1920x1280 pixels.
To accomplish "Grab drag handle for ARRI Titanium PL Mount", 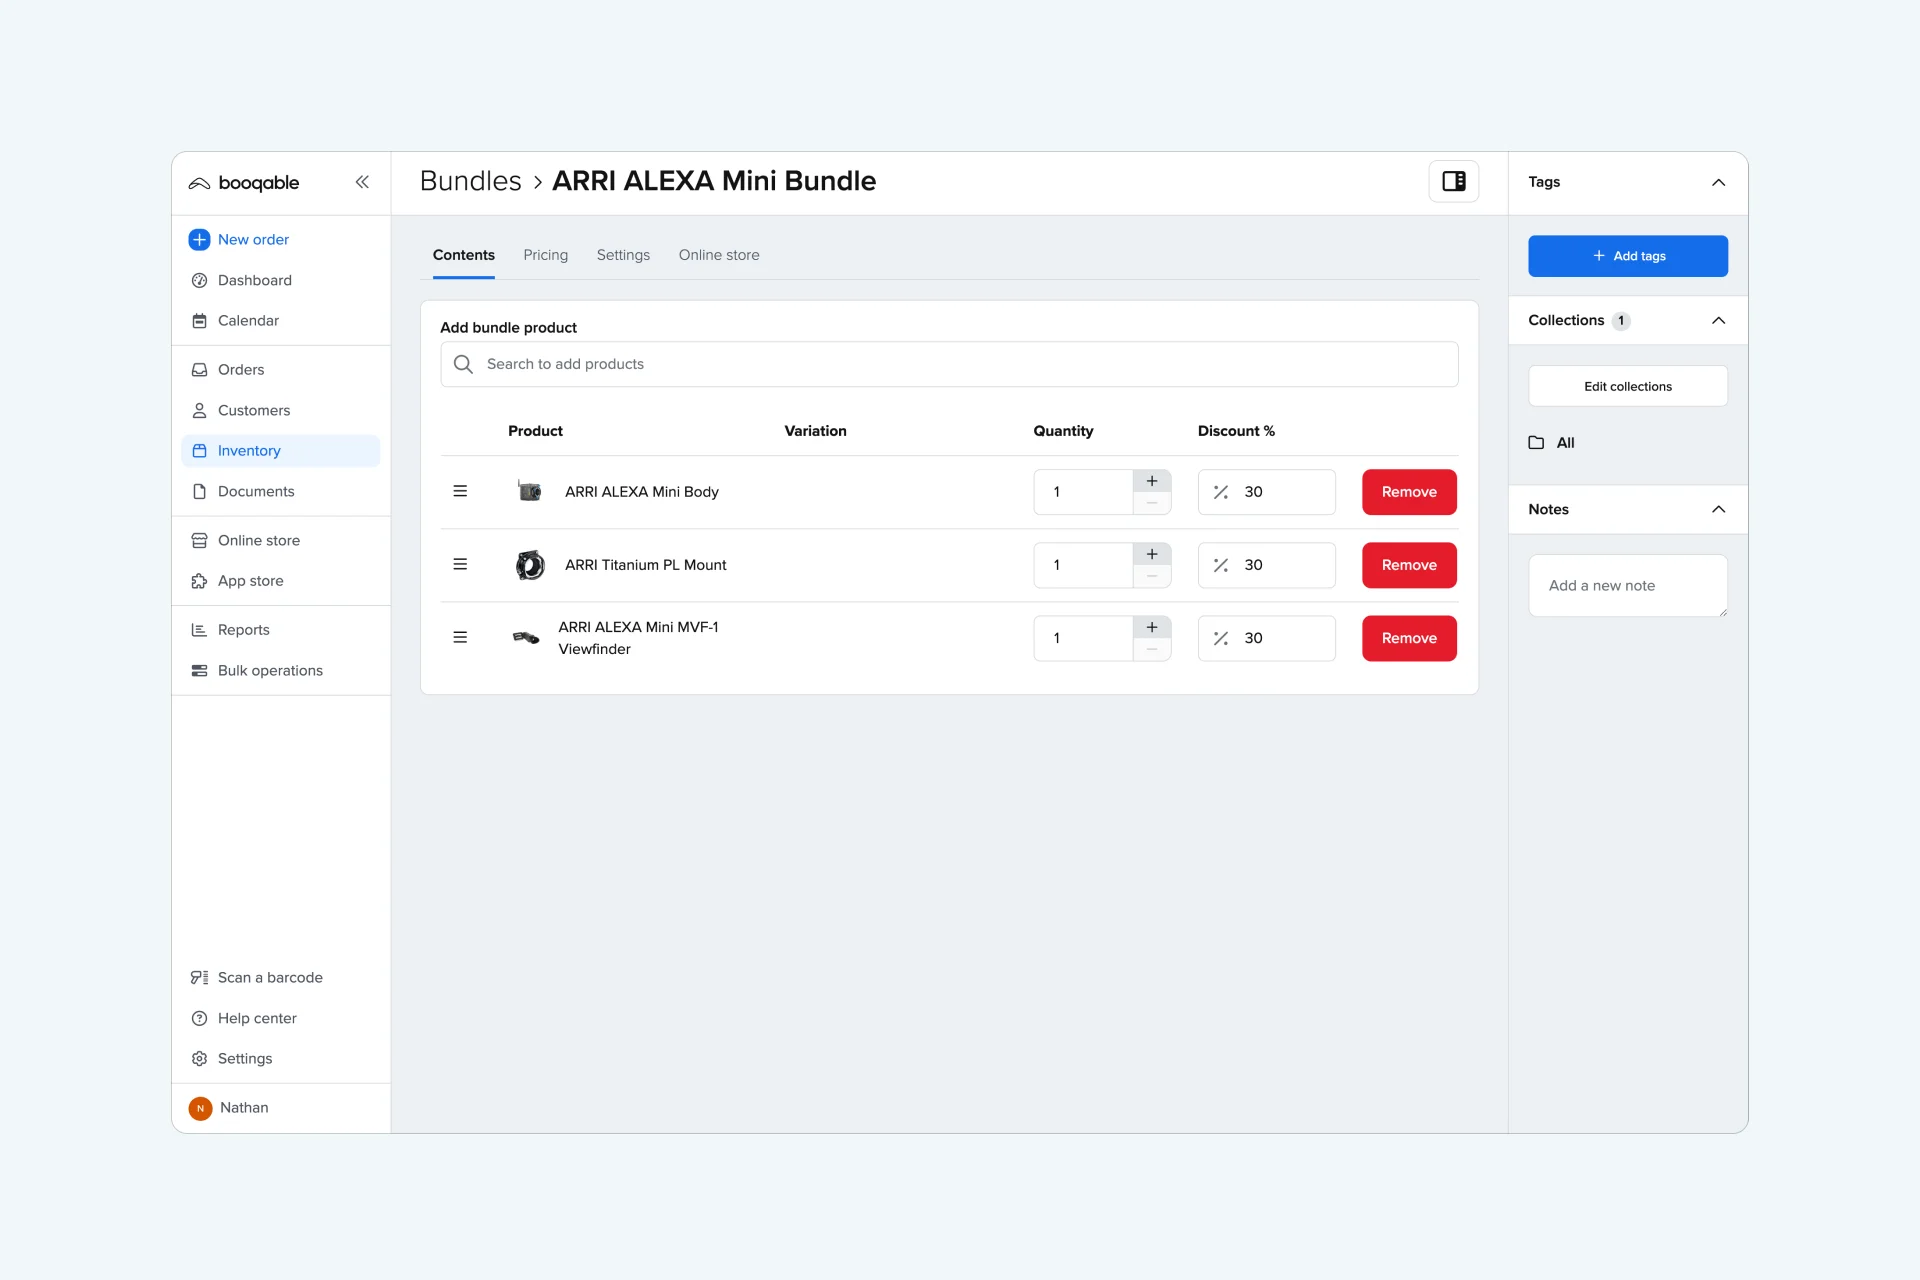I will 460,565.
